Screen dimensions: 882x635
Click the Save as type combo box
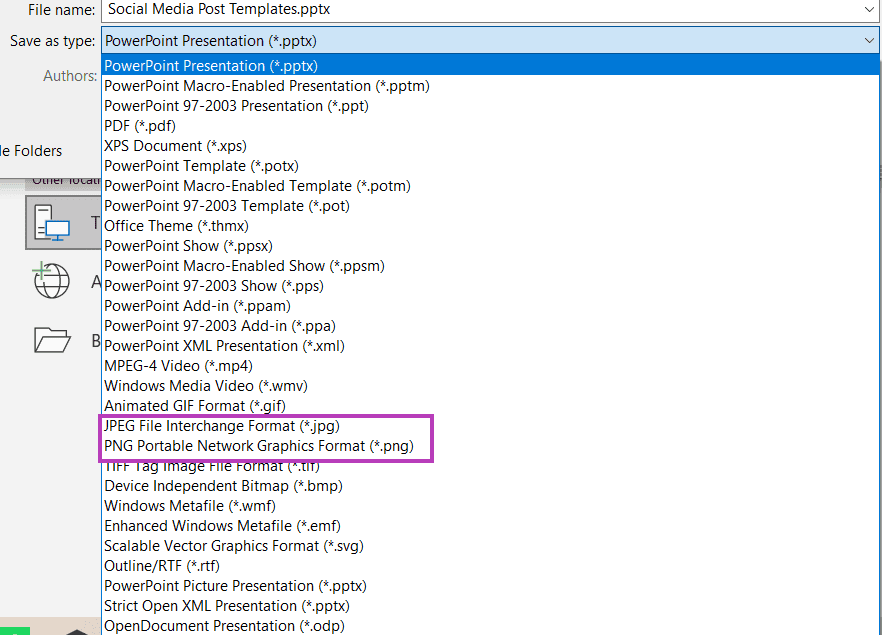point(490,41)
